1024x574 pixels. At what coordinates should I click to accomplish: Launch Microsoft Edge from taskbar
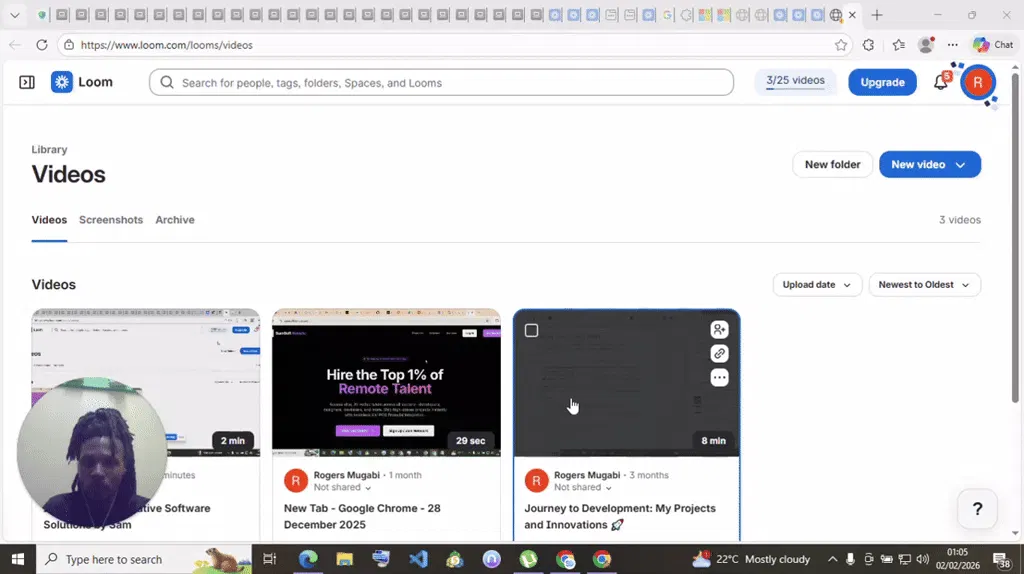click(308, 559)
